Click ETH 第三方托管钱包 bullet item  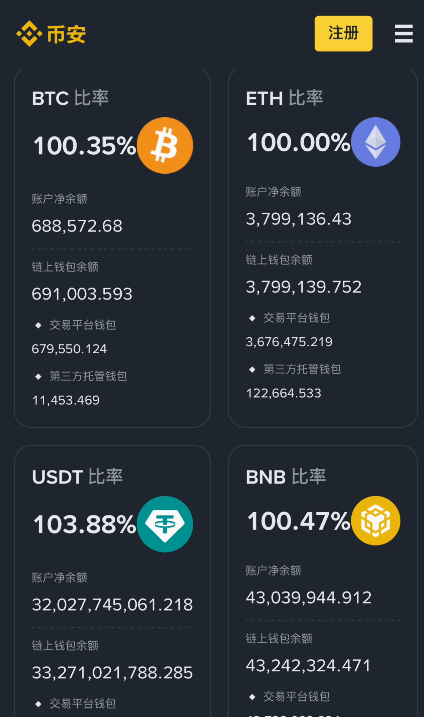point(295,369)
